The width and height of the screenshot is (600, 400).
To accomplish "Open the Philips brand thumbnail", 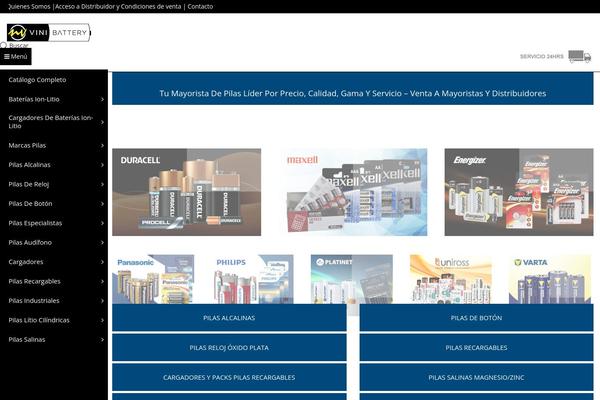I will [253, 279].
